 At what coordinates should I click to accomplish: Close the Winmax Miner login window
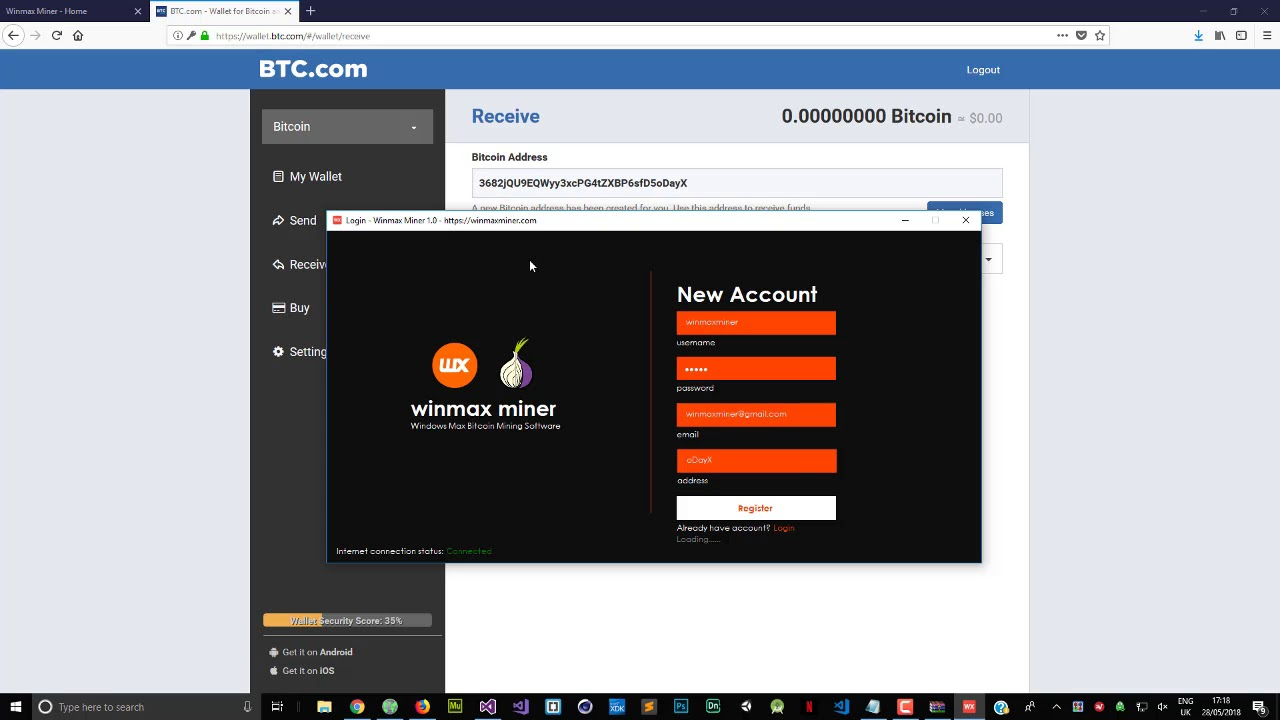pyautogui.click(x=966, y=221)
